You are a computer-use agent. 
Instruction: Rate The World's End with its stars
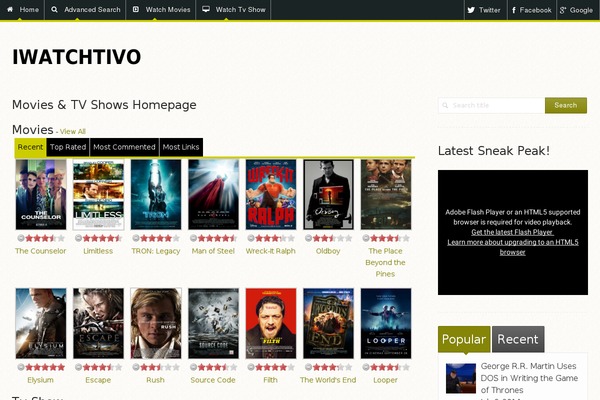(332, 367)
